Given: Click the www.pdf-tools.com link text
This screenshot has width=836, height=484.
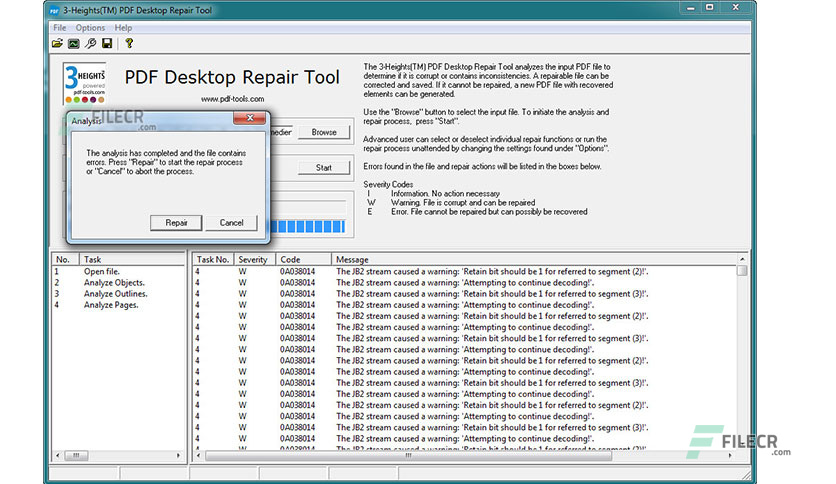Looking at the screenshot, I should (x=232, y=99).
